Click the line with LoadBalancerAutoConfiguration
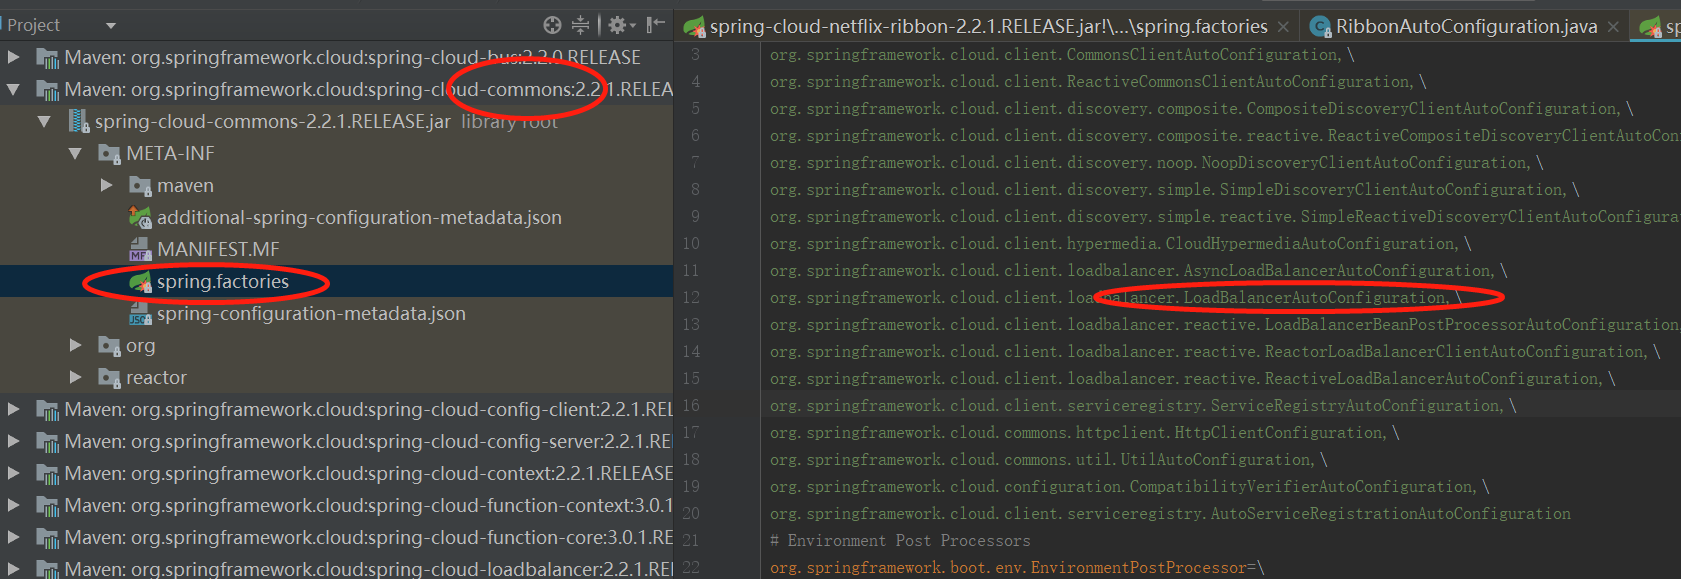The image size is (1681, 579). pyautogui.click(x=1116, y=297)
